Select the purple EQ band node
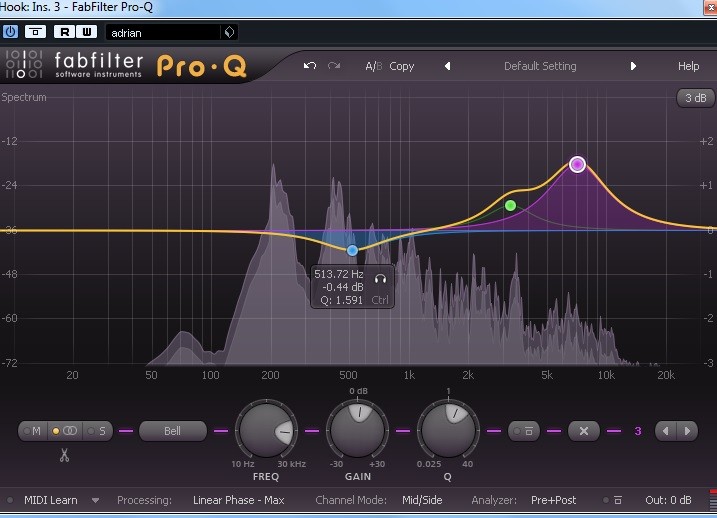 coord(577,164)
